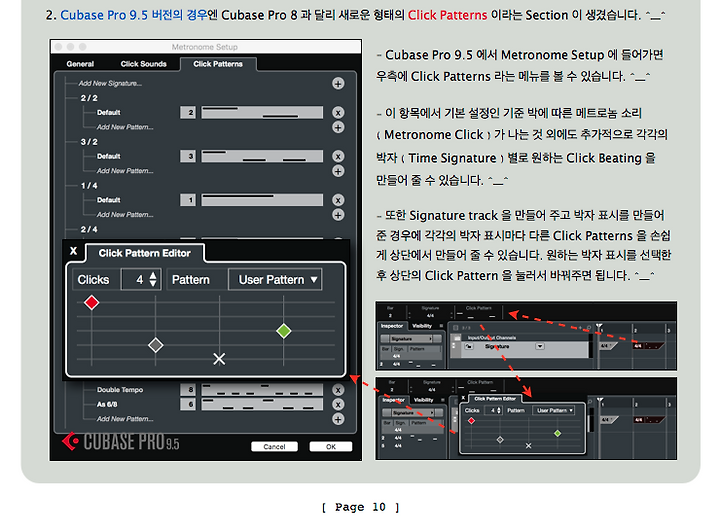Select the Double Tempo pattern row
The image size is (720, 531).
120,390
